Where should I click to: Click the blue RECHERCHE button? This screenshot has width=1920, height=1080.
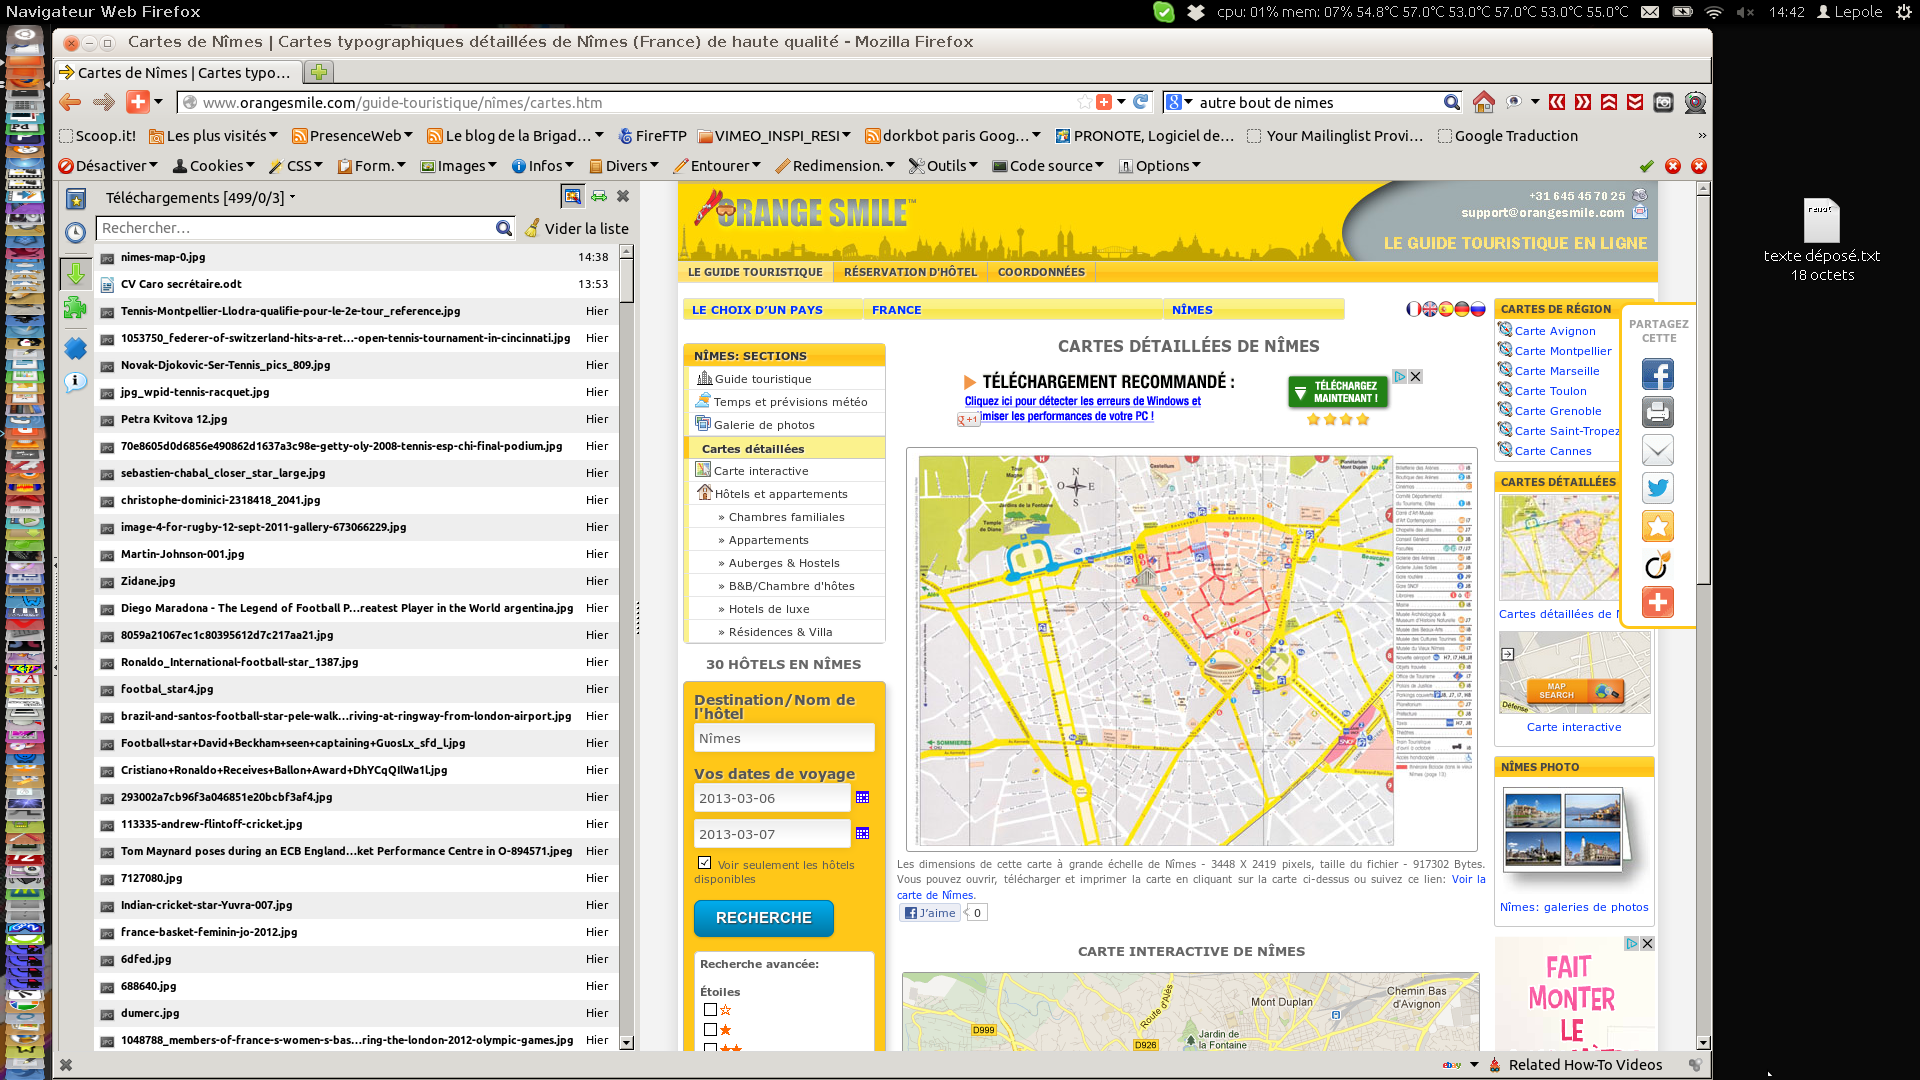tap(763, 918)
